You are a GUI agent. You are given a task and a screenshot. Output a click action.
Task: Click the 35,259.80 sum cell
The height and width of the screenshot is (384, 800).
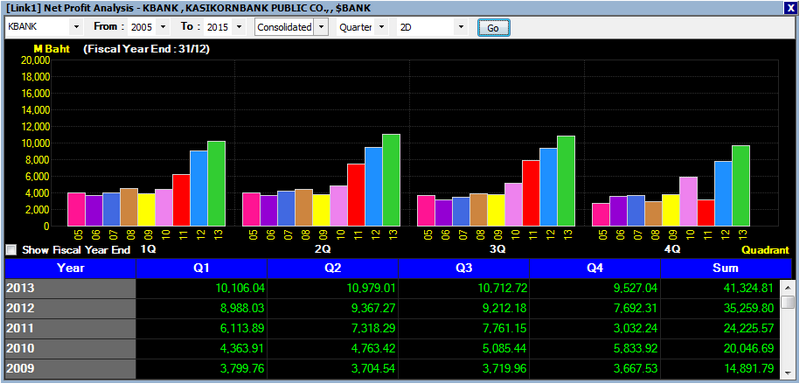[x=721, y=309]
